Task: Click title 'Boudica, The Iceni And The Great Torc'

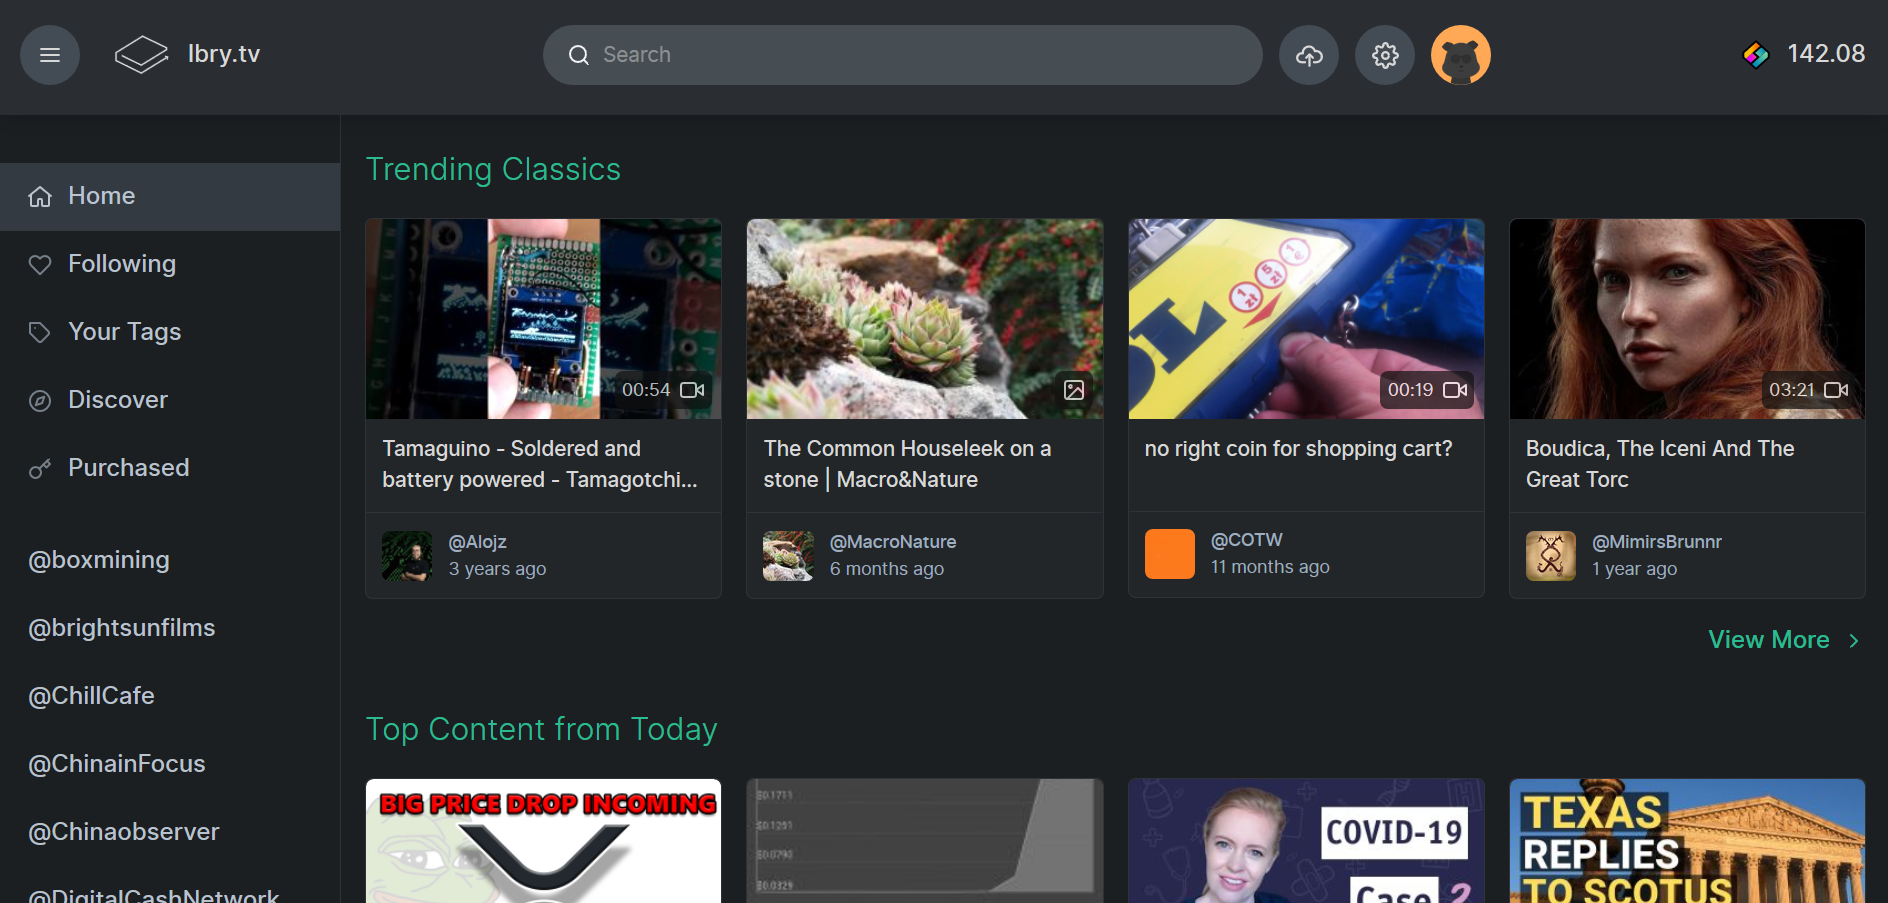Action: (1660, 465)
